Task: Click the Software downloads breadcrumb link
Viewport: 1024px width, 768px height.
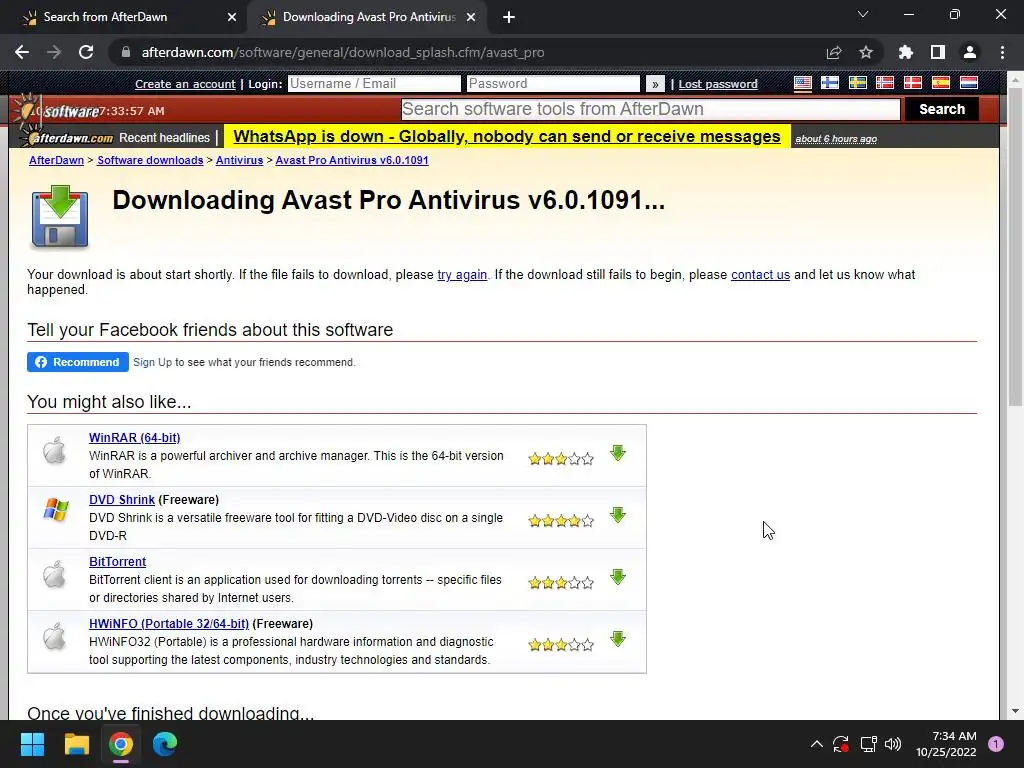Action: [x=150, y=160]
